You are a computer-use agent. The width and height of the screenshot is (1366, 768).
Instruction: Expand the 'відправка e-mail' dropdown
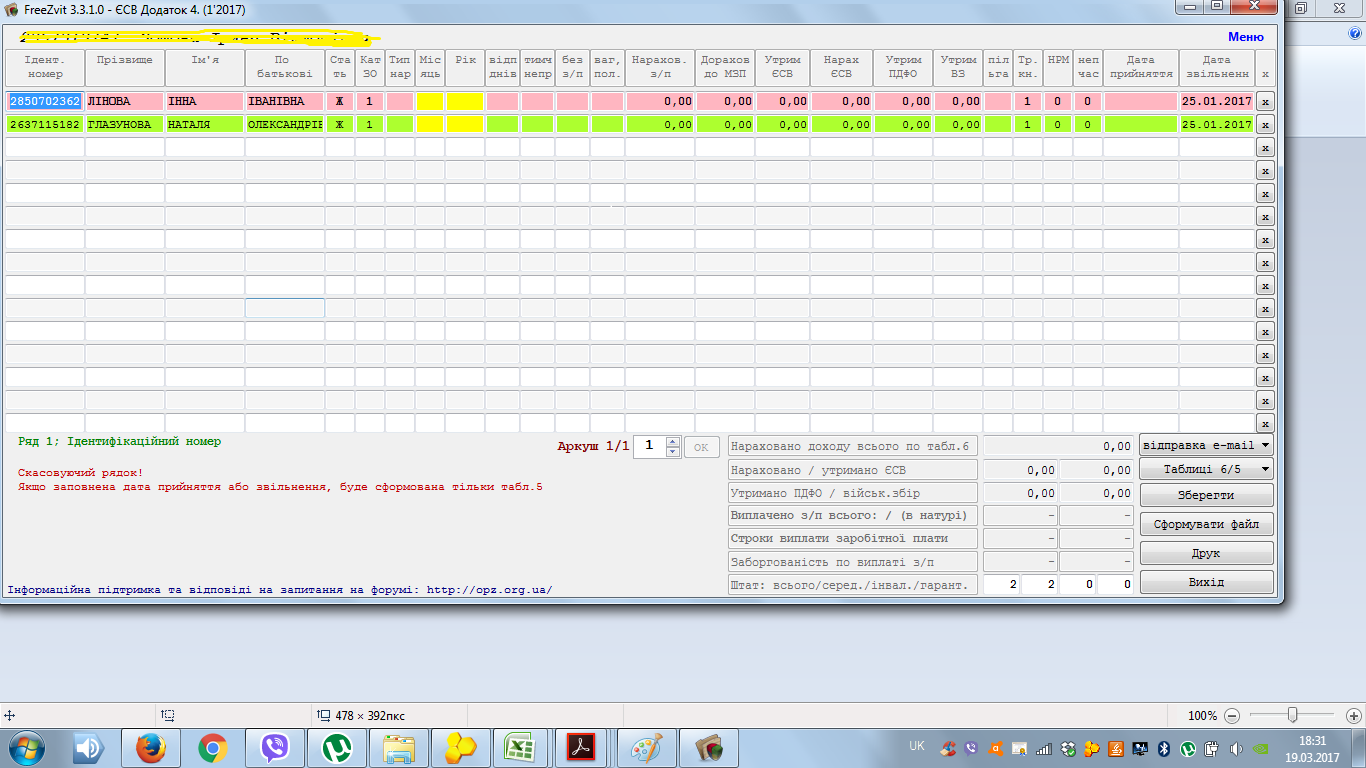pos(1206,445)
